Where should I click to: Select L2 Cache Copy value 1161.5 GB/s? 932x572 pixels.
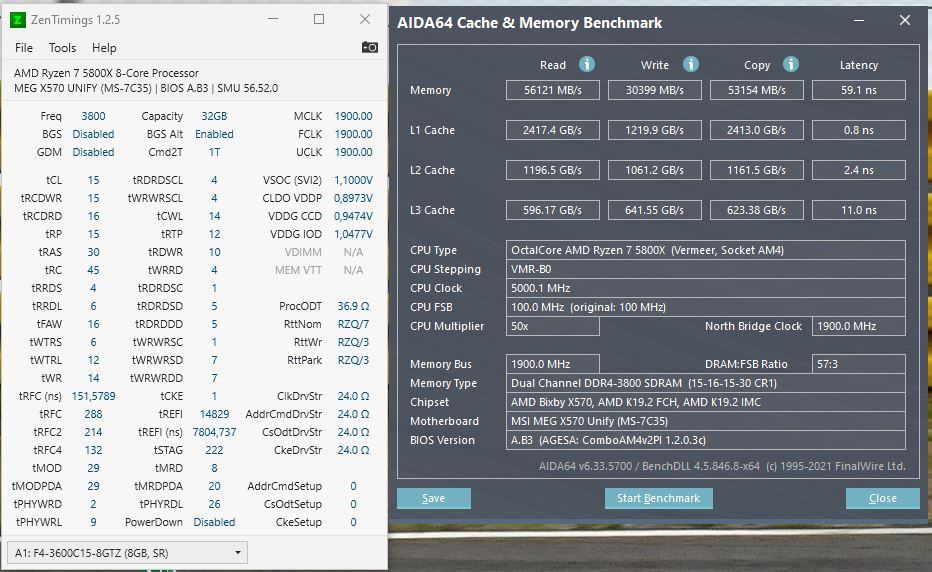(757, 170)
